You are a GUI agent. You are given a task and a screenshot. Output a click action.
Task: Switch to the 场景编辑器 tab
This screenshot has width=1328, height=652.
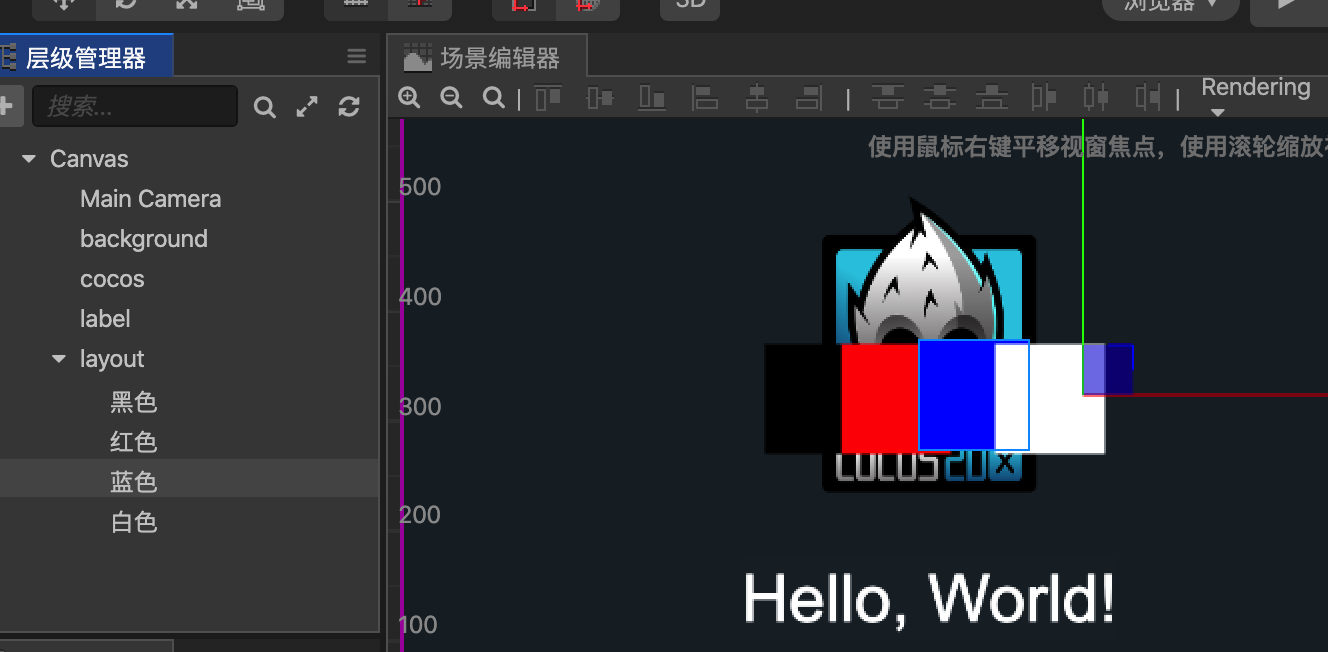click(x=487, y=57)
